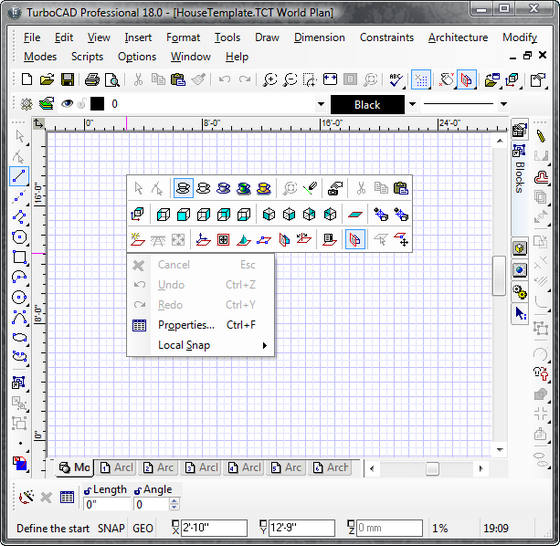Click the yellow gears icon on right panel
The height and width of the screenshot is (546, 560).
(x=520, y=292)
